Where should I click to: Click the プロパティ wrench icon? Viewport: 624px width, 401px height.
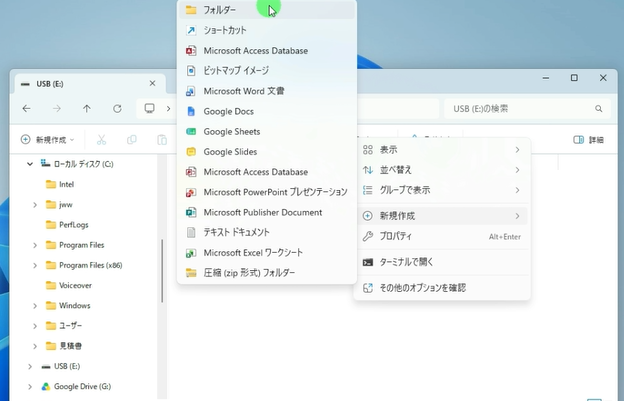[368, 236]
